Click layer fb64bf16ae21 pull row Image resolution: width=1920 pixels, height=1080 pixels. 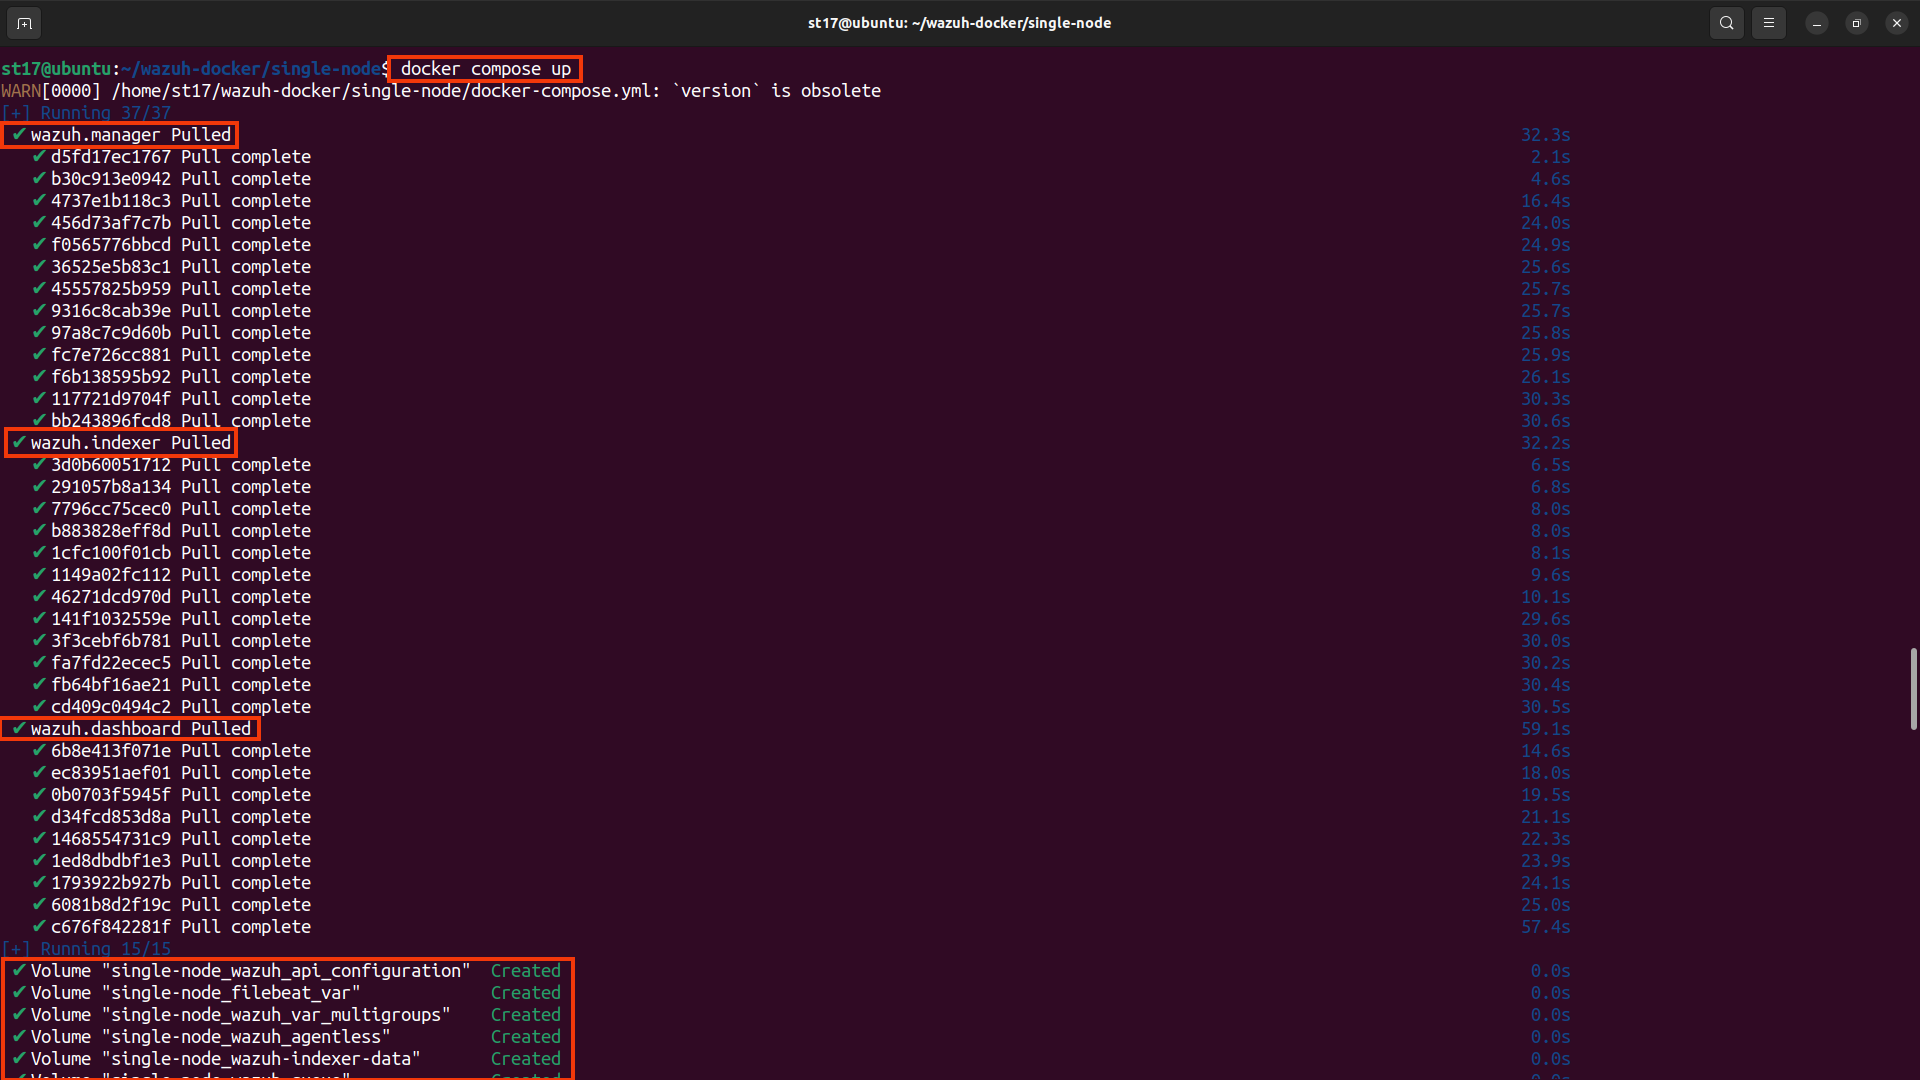(x=171, y=685)
